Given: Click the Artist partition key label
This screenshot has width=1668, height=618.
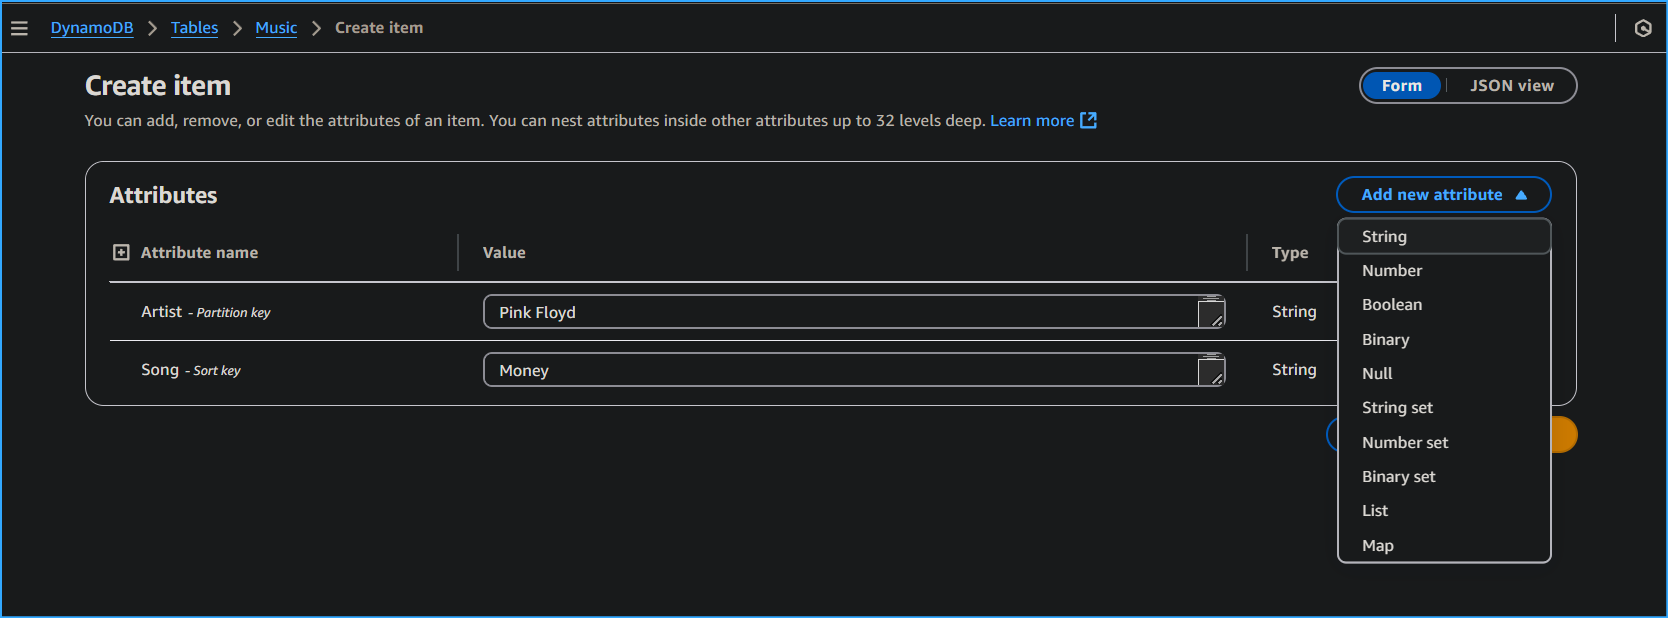Looking at the screenshot, I should point(206,312).
